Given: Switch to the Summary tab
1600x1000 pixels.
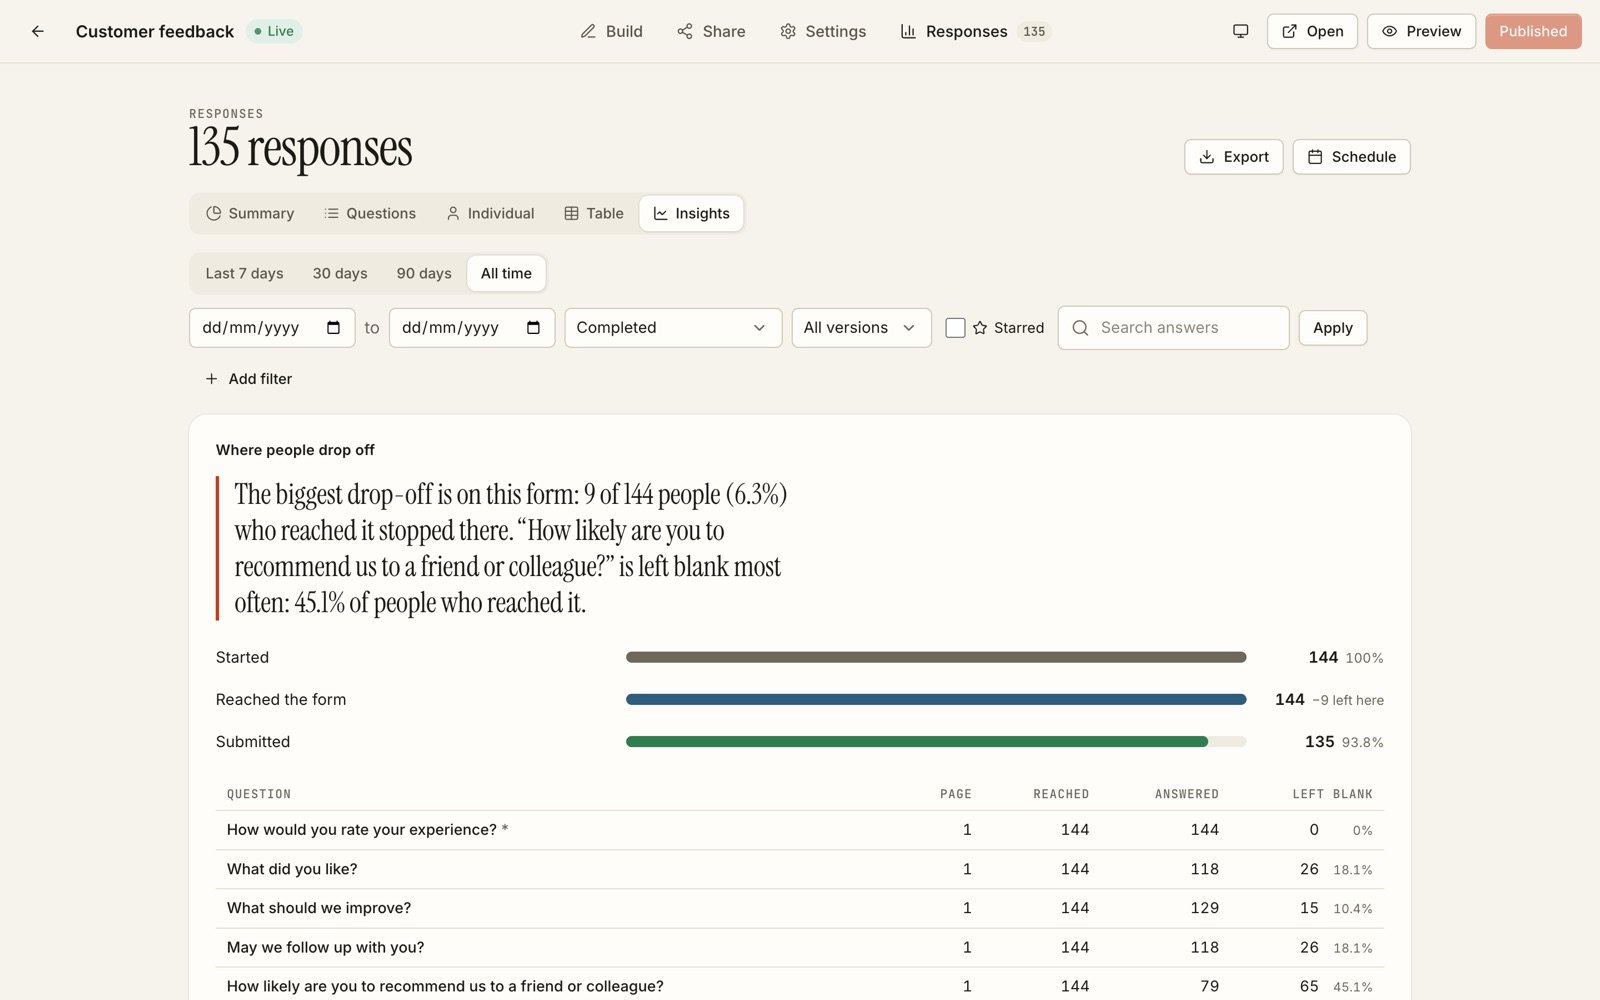Looking at the screenshot, I should [250, 214].
